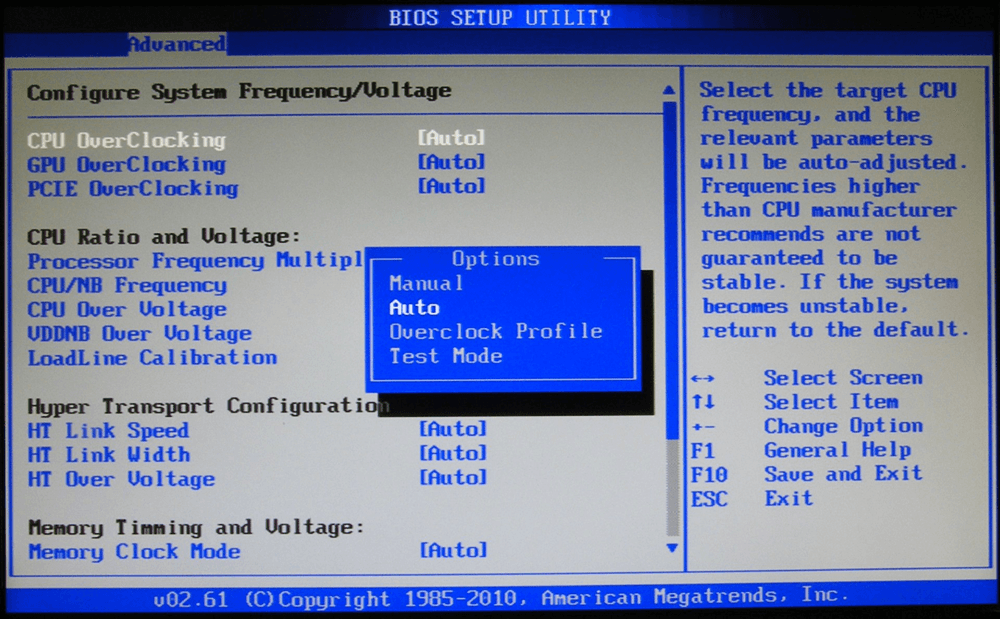Select CPU OverClocking setting

tap(126, 140)
